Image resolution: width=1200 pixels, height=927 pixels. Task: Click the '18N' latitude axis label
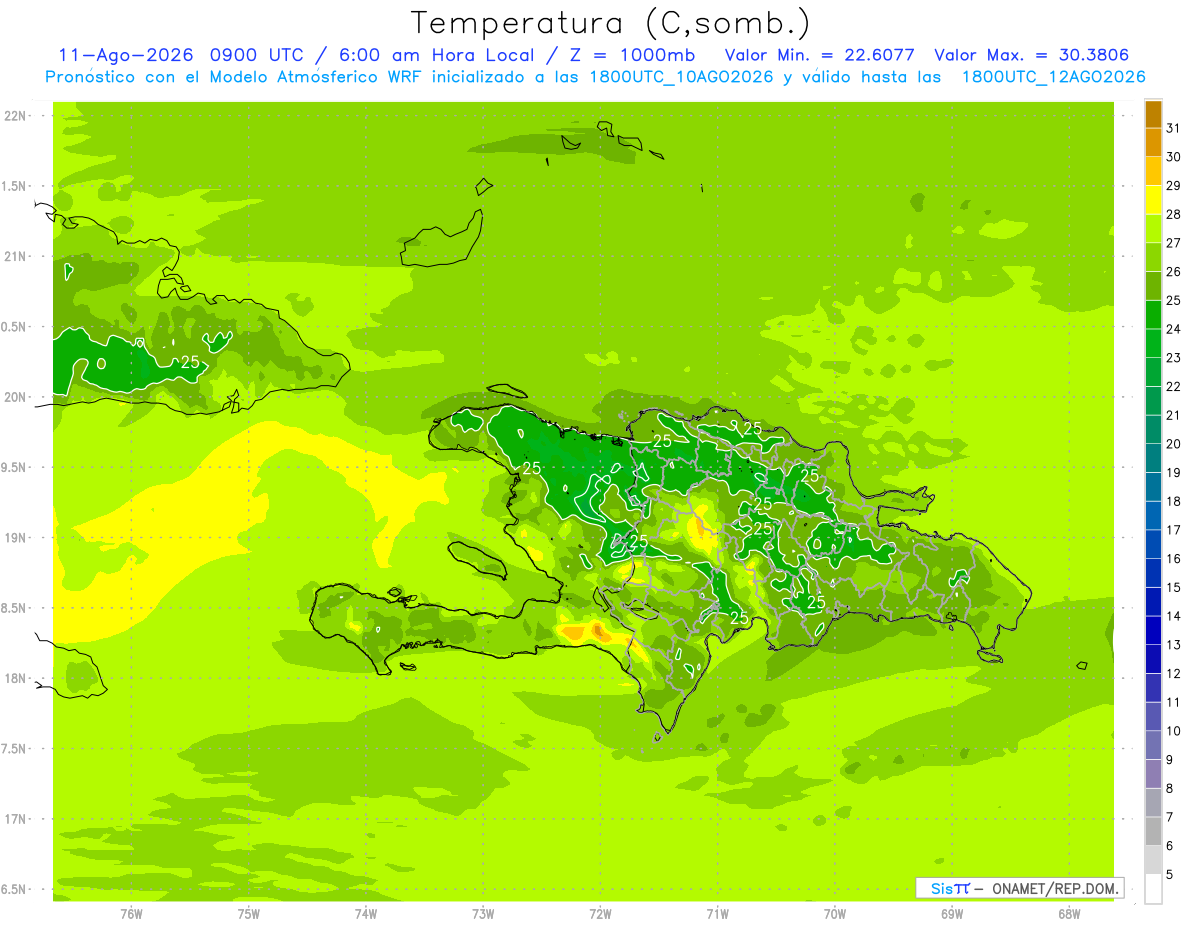coord(16,678)
